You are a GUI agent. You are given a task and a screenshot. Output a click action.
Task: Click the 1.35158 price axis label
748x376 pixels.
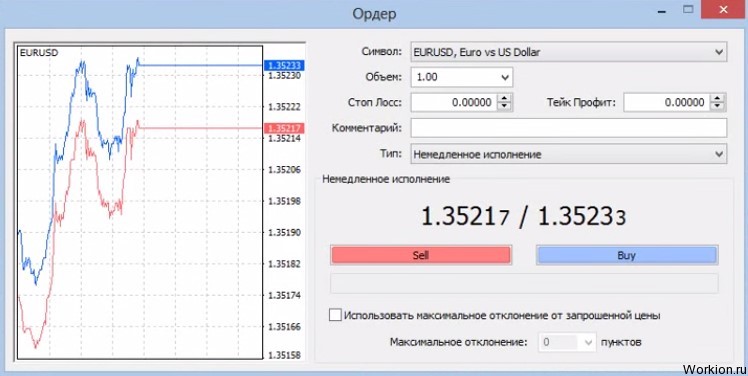(284, 355)
